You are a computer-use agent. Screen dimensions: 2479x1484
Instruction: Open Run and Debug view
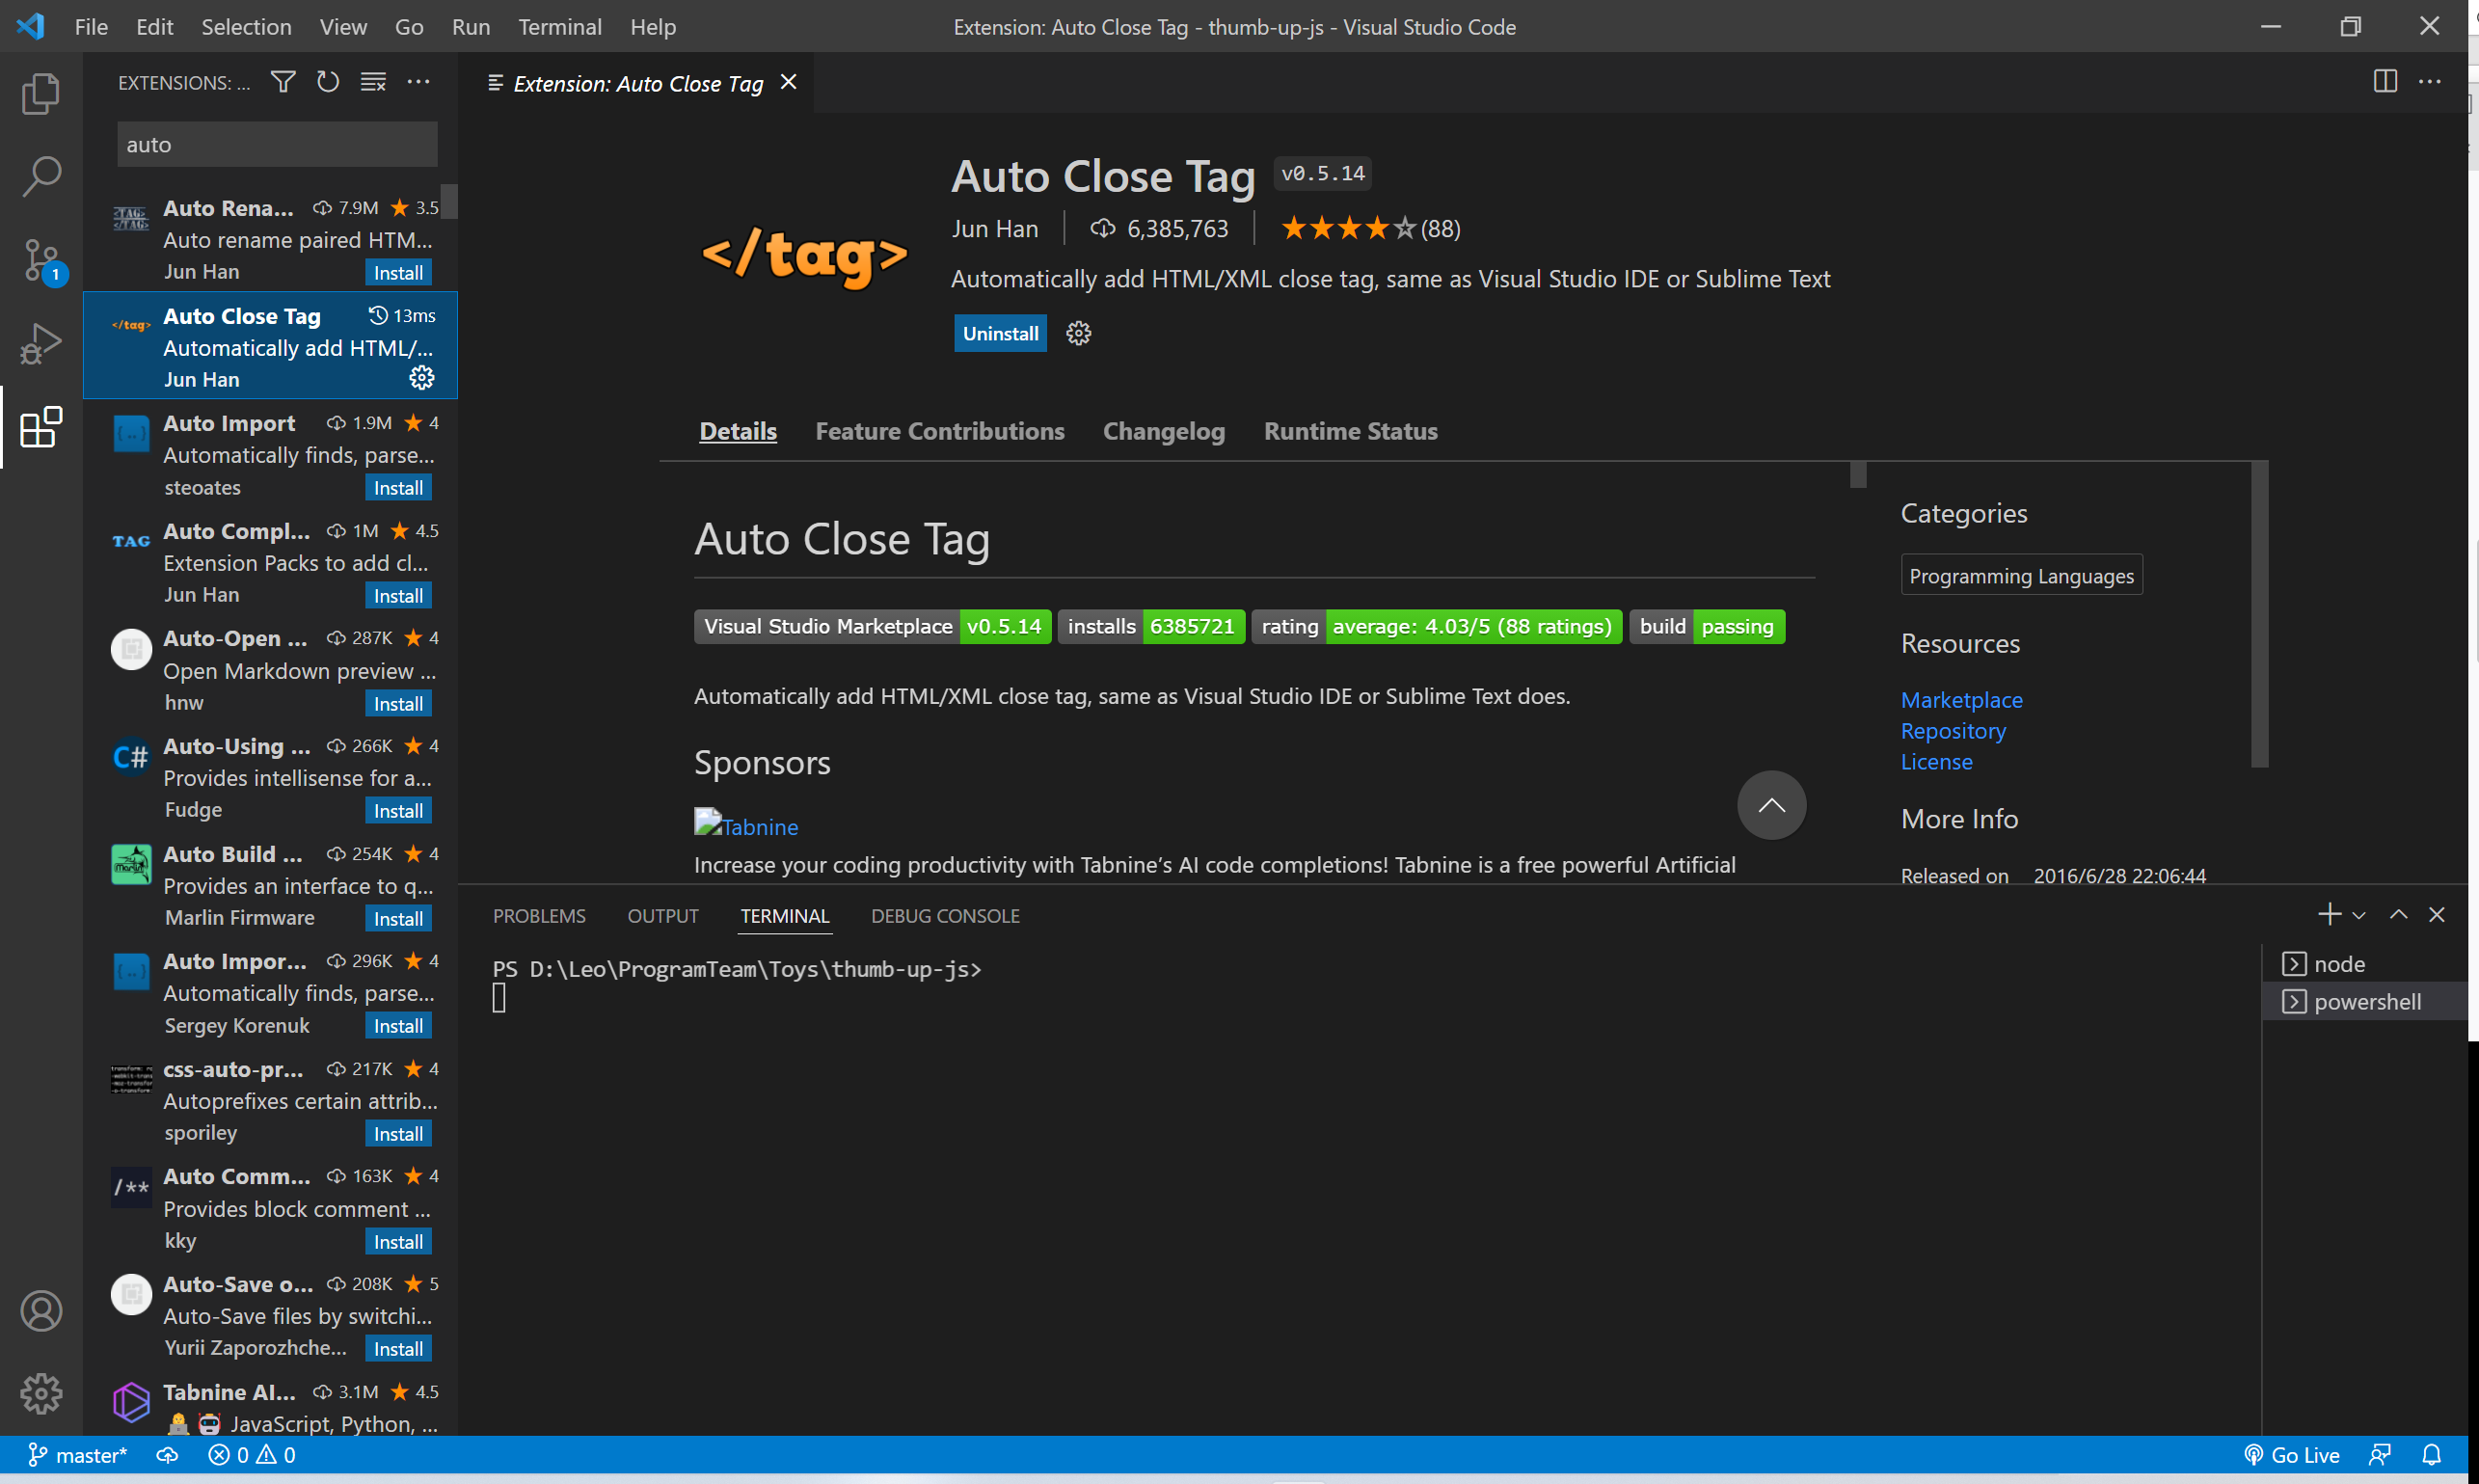tap(41, 343)
